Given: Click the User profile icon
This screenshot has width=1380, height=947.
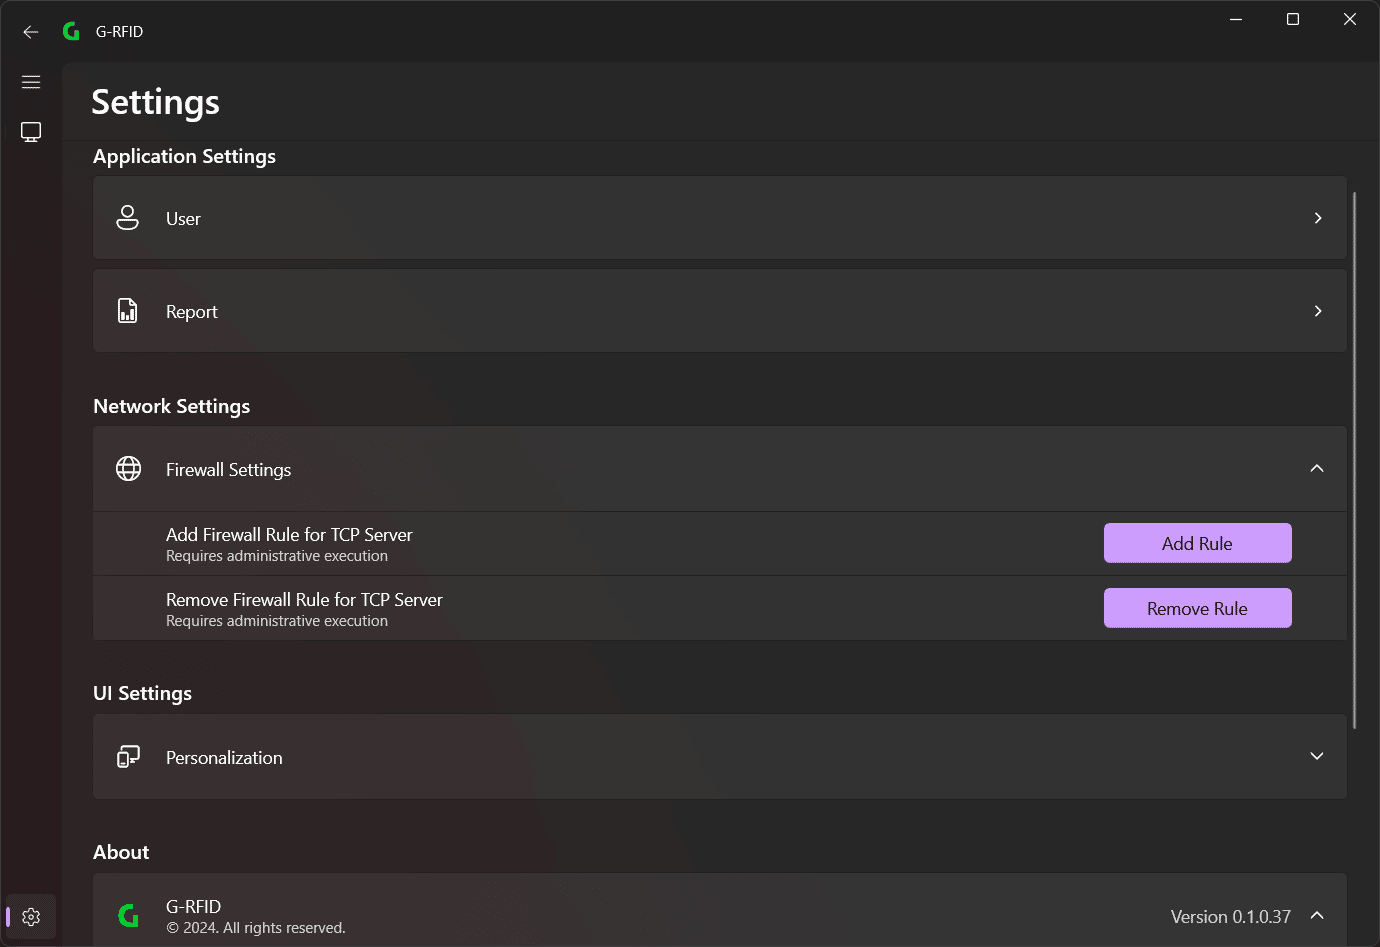Looking at the screenshot, I should click(x=128, y=218).
